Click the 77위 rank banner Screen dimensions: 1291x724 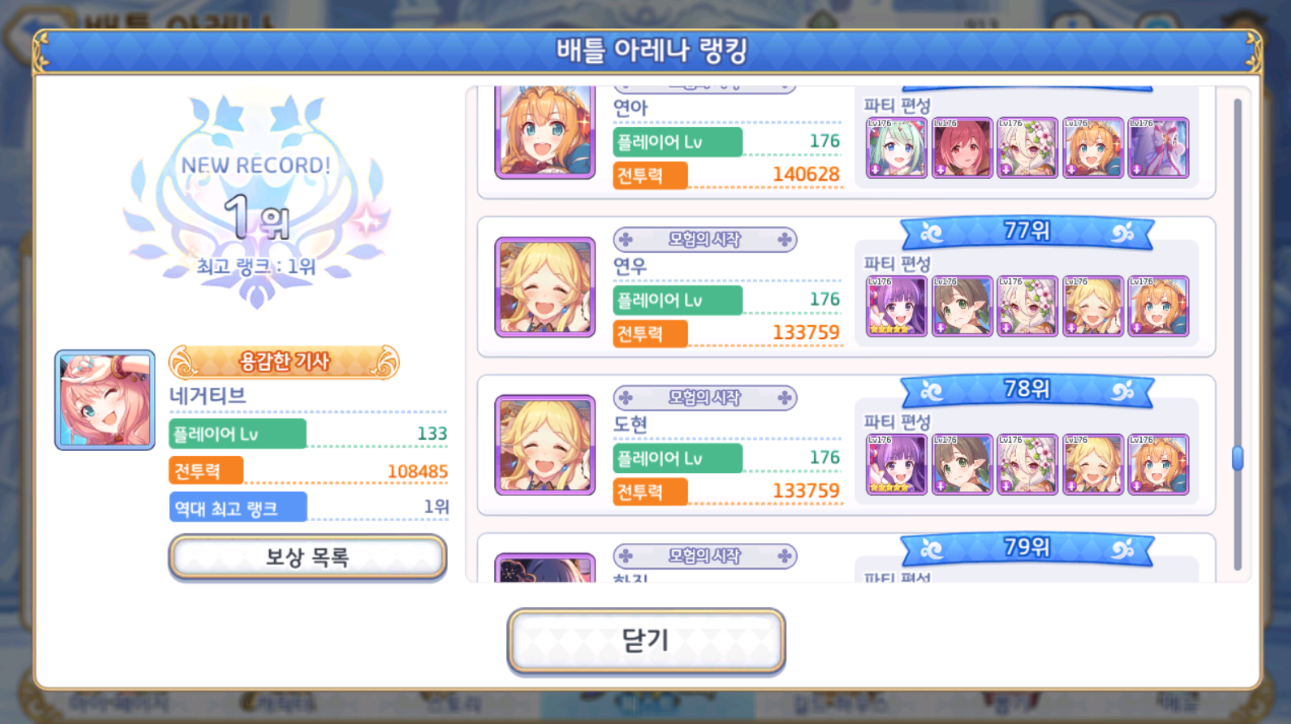click(1027, 232)
